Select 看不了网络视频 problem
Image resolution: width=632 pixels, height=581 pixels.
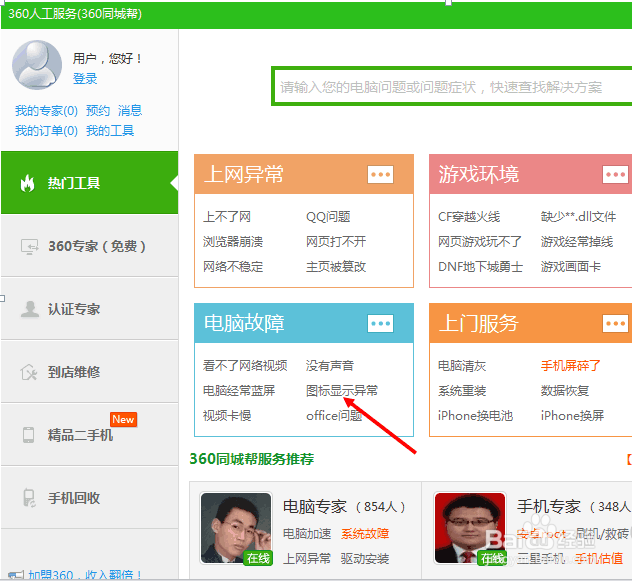(x=245, y=366)
